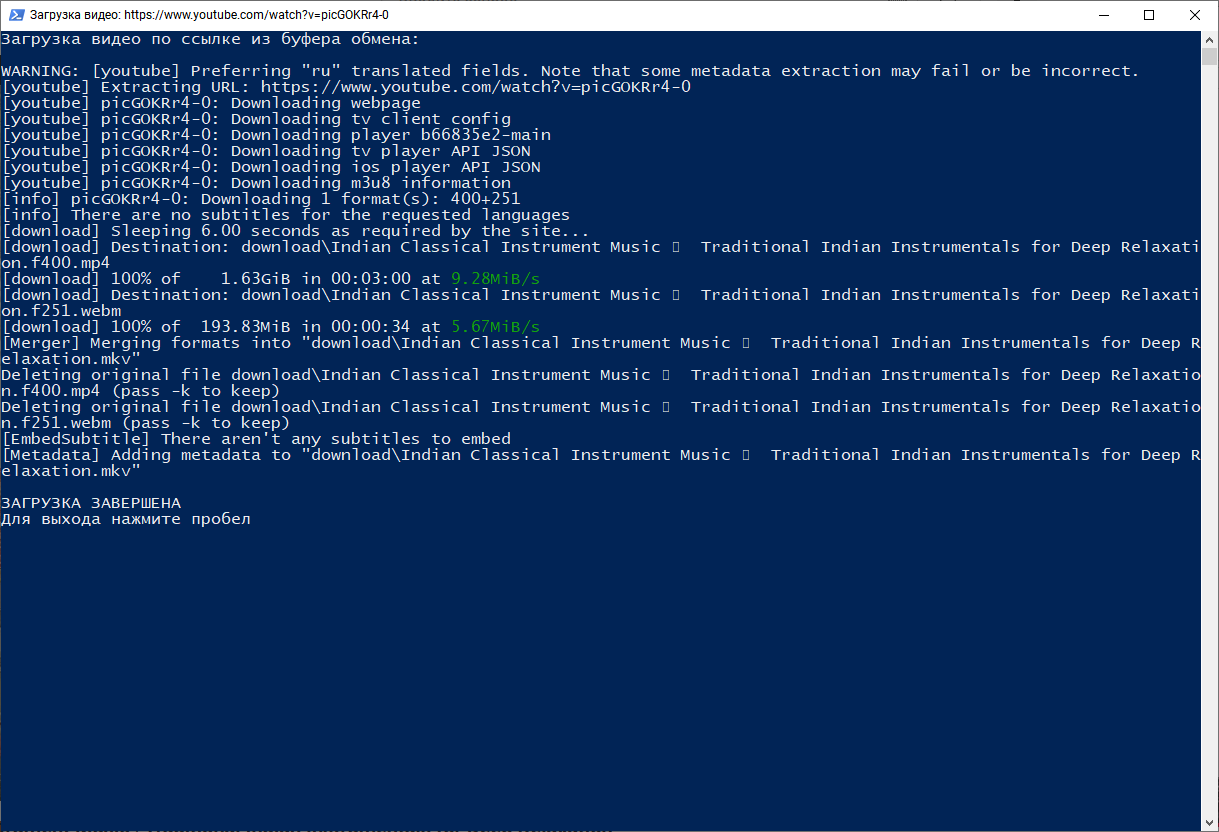Minimize the download console window
Screen dimensions: 1219x832
click(1104, 15)
